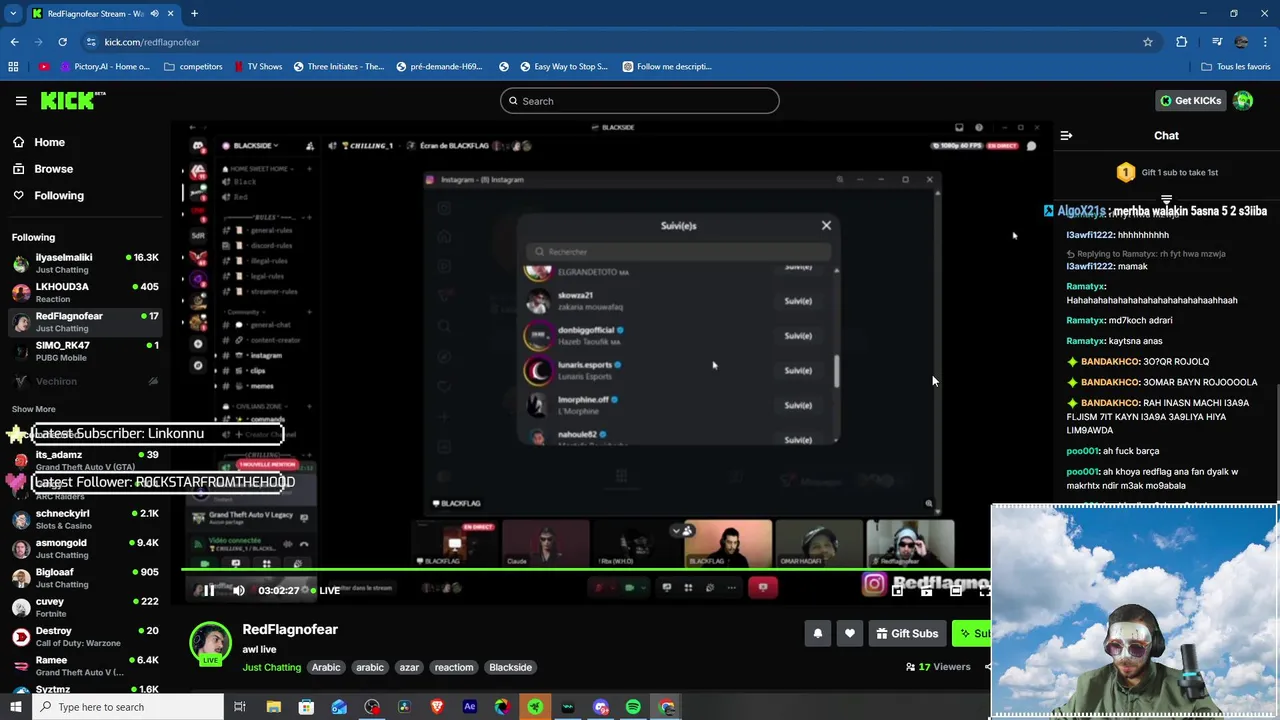
Task: Open Discord from the taskbar
Action: click(601, 707)
